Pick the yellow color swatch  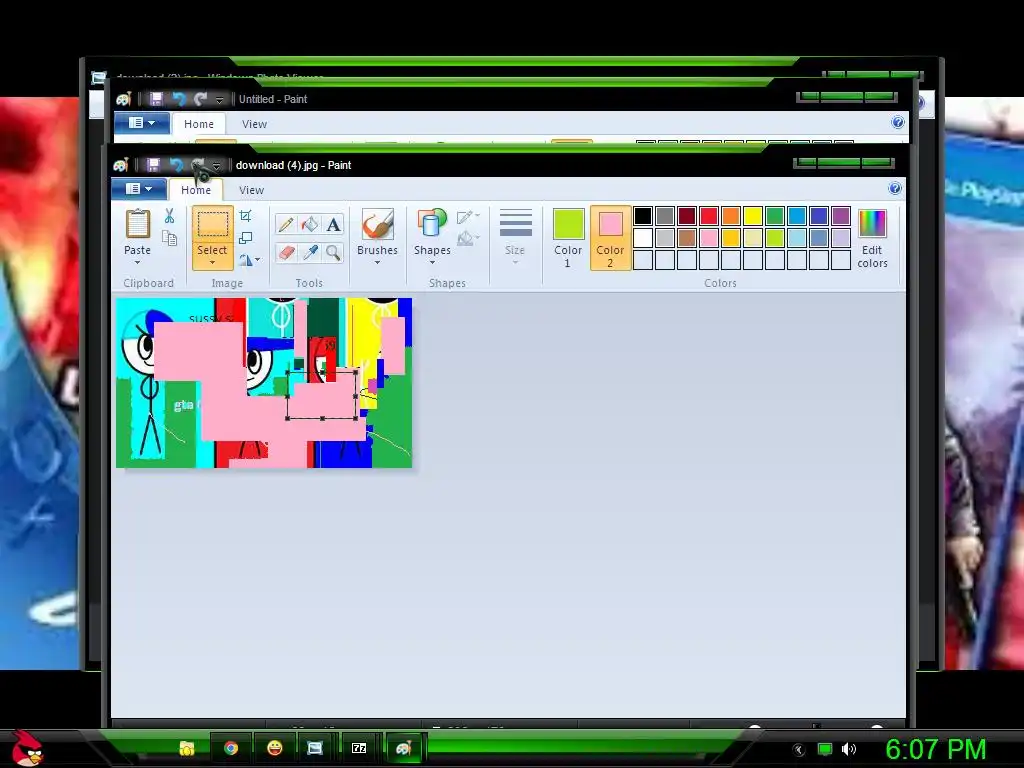(753, 216)
